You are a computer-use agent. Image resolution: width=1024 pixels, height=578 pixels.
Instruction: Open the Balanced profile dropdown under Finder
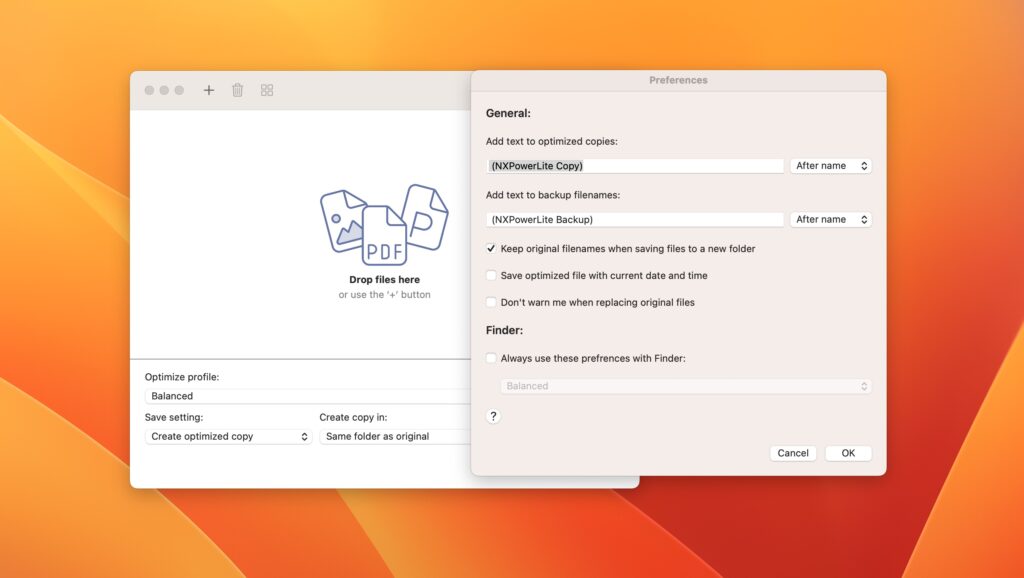686,385
